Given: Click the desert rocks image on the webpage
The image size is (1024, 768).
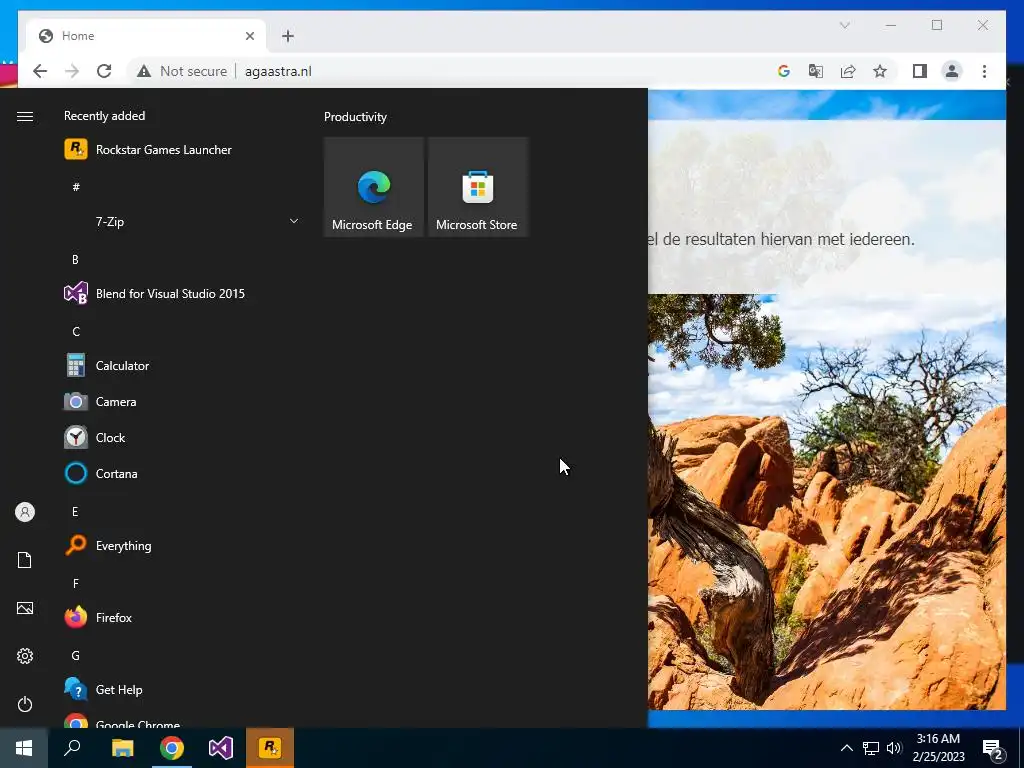Looking at the screenshot, I should tap(827, 502).
